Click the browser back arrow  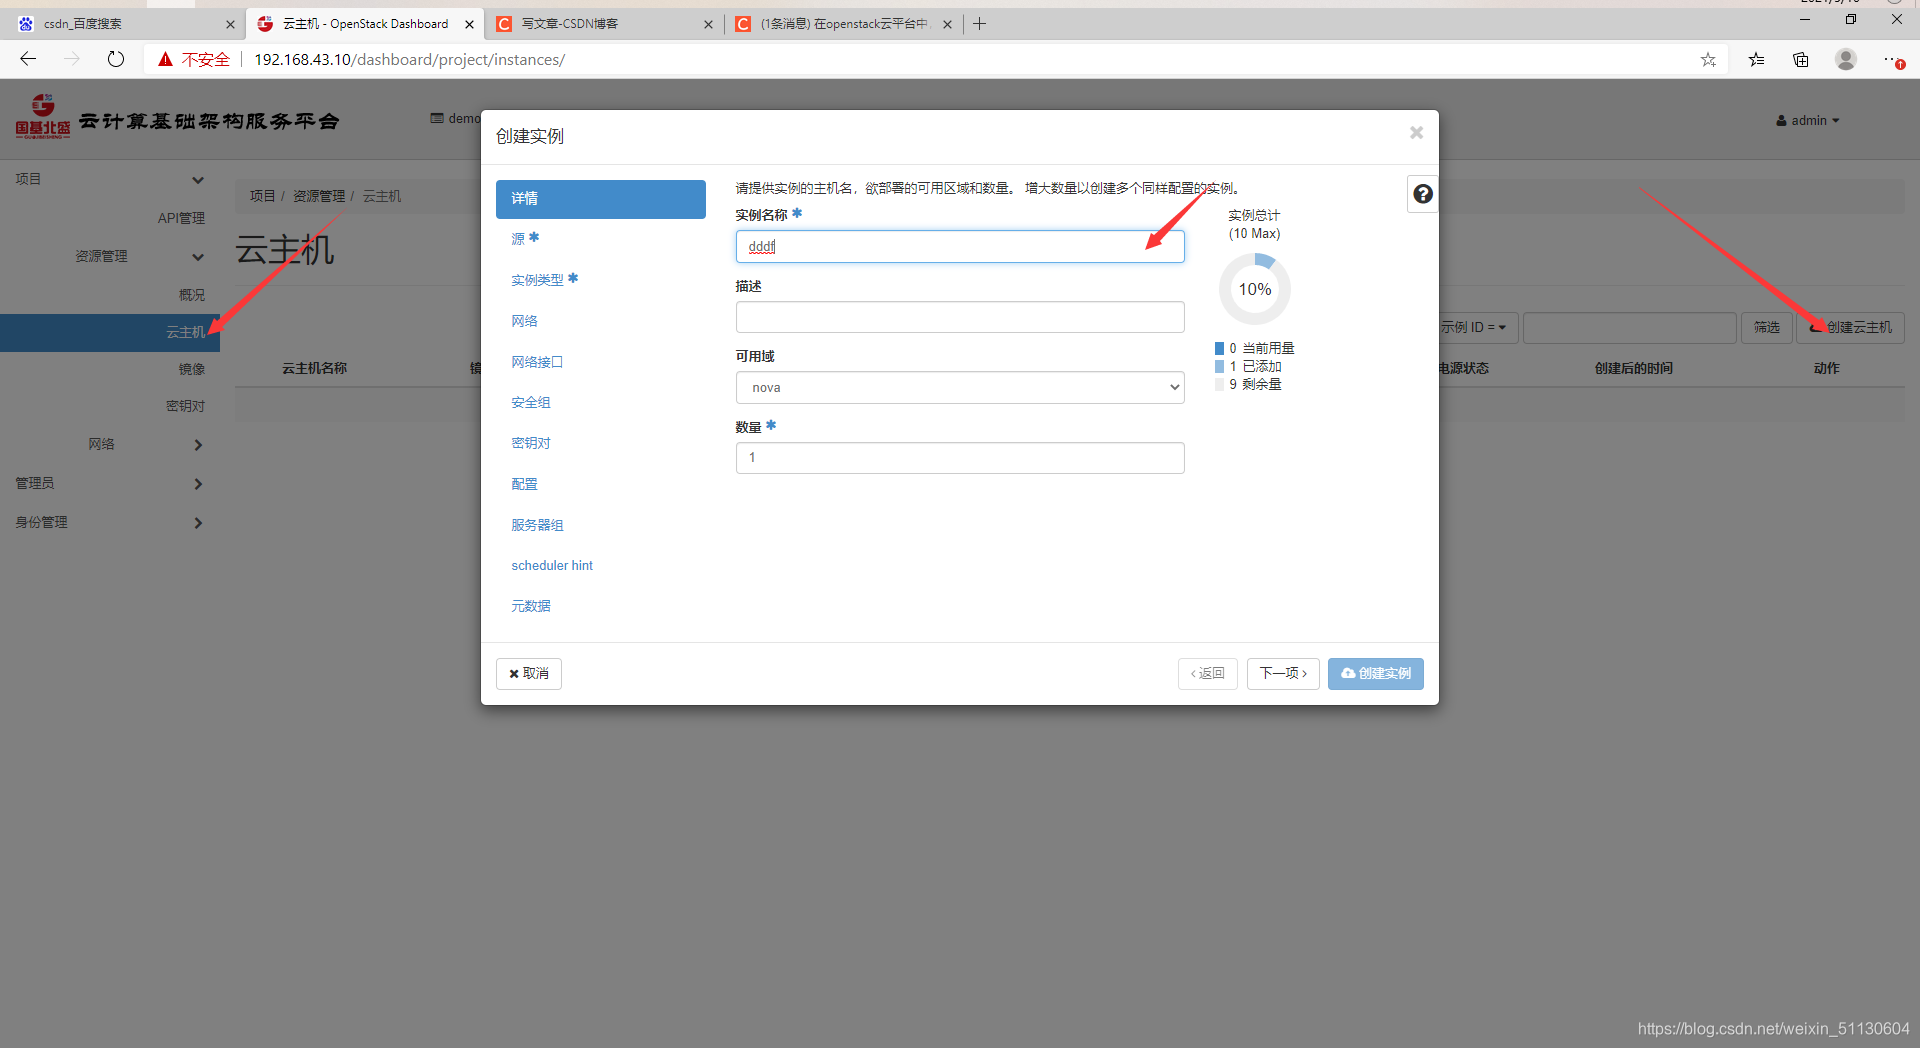(x=28, y=59)
